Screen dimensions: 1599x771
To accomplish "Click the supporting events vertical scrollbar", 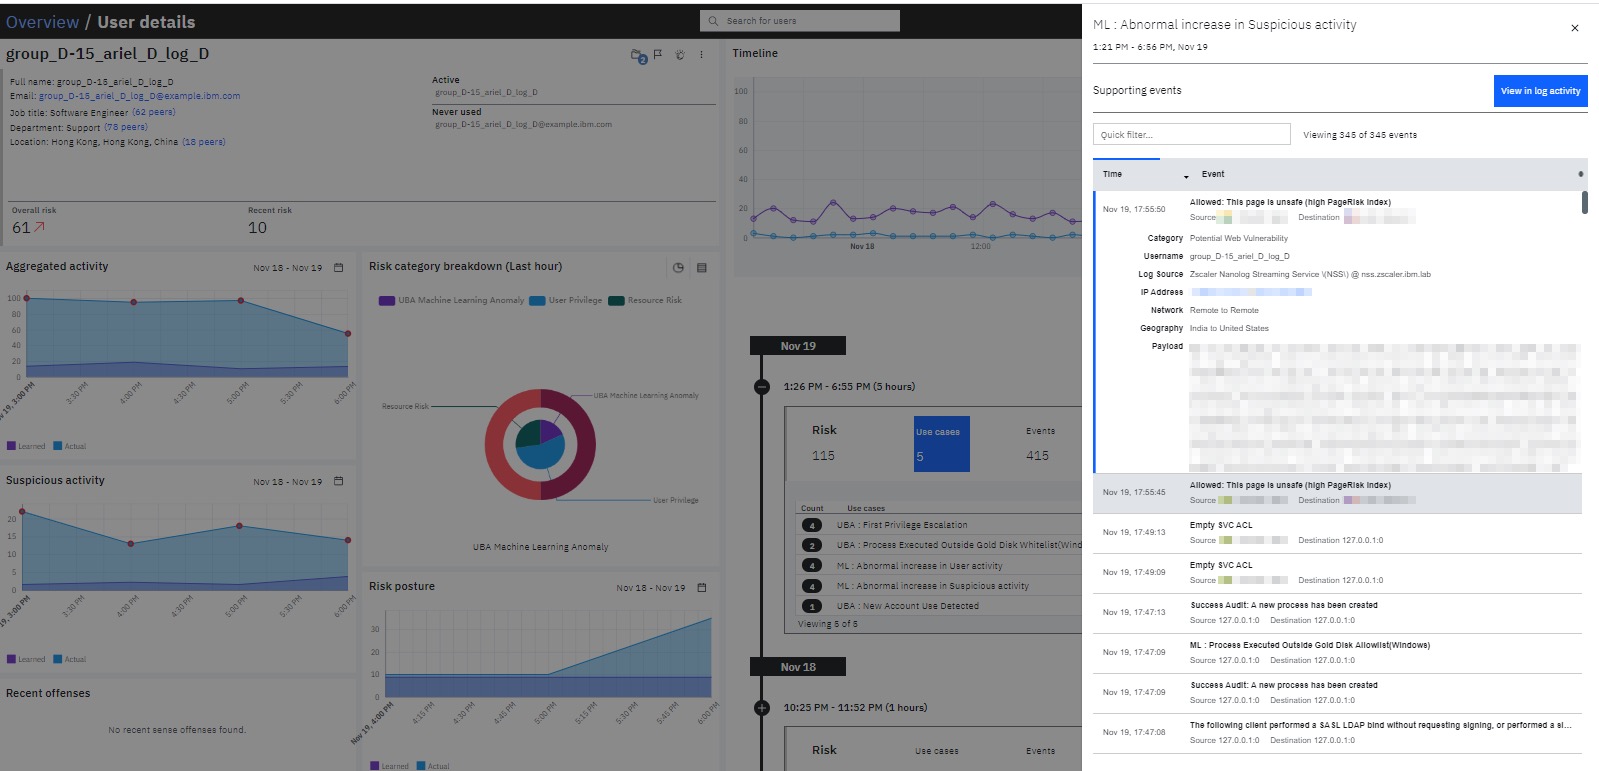I will [1585, 202].
